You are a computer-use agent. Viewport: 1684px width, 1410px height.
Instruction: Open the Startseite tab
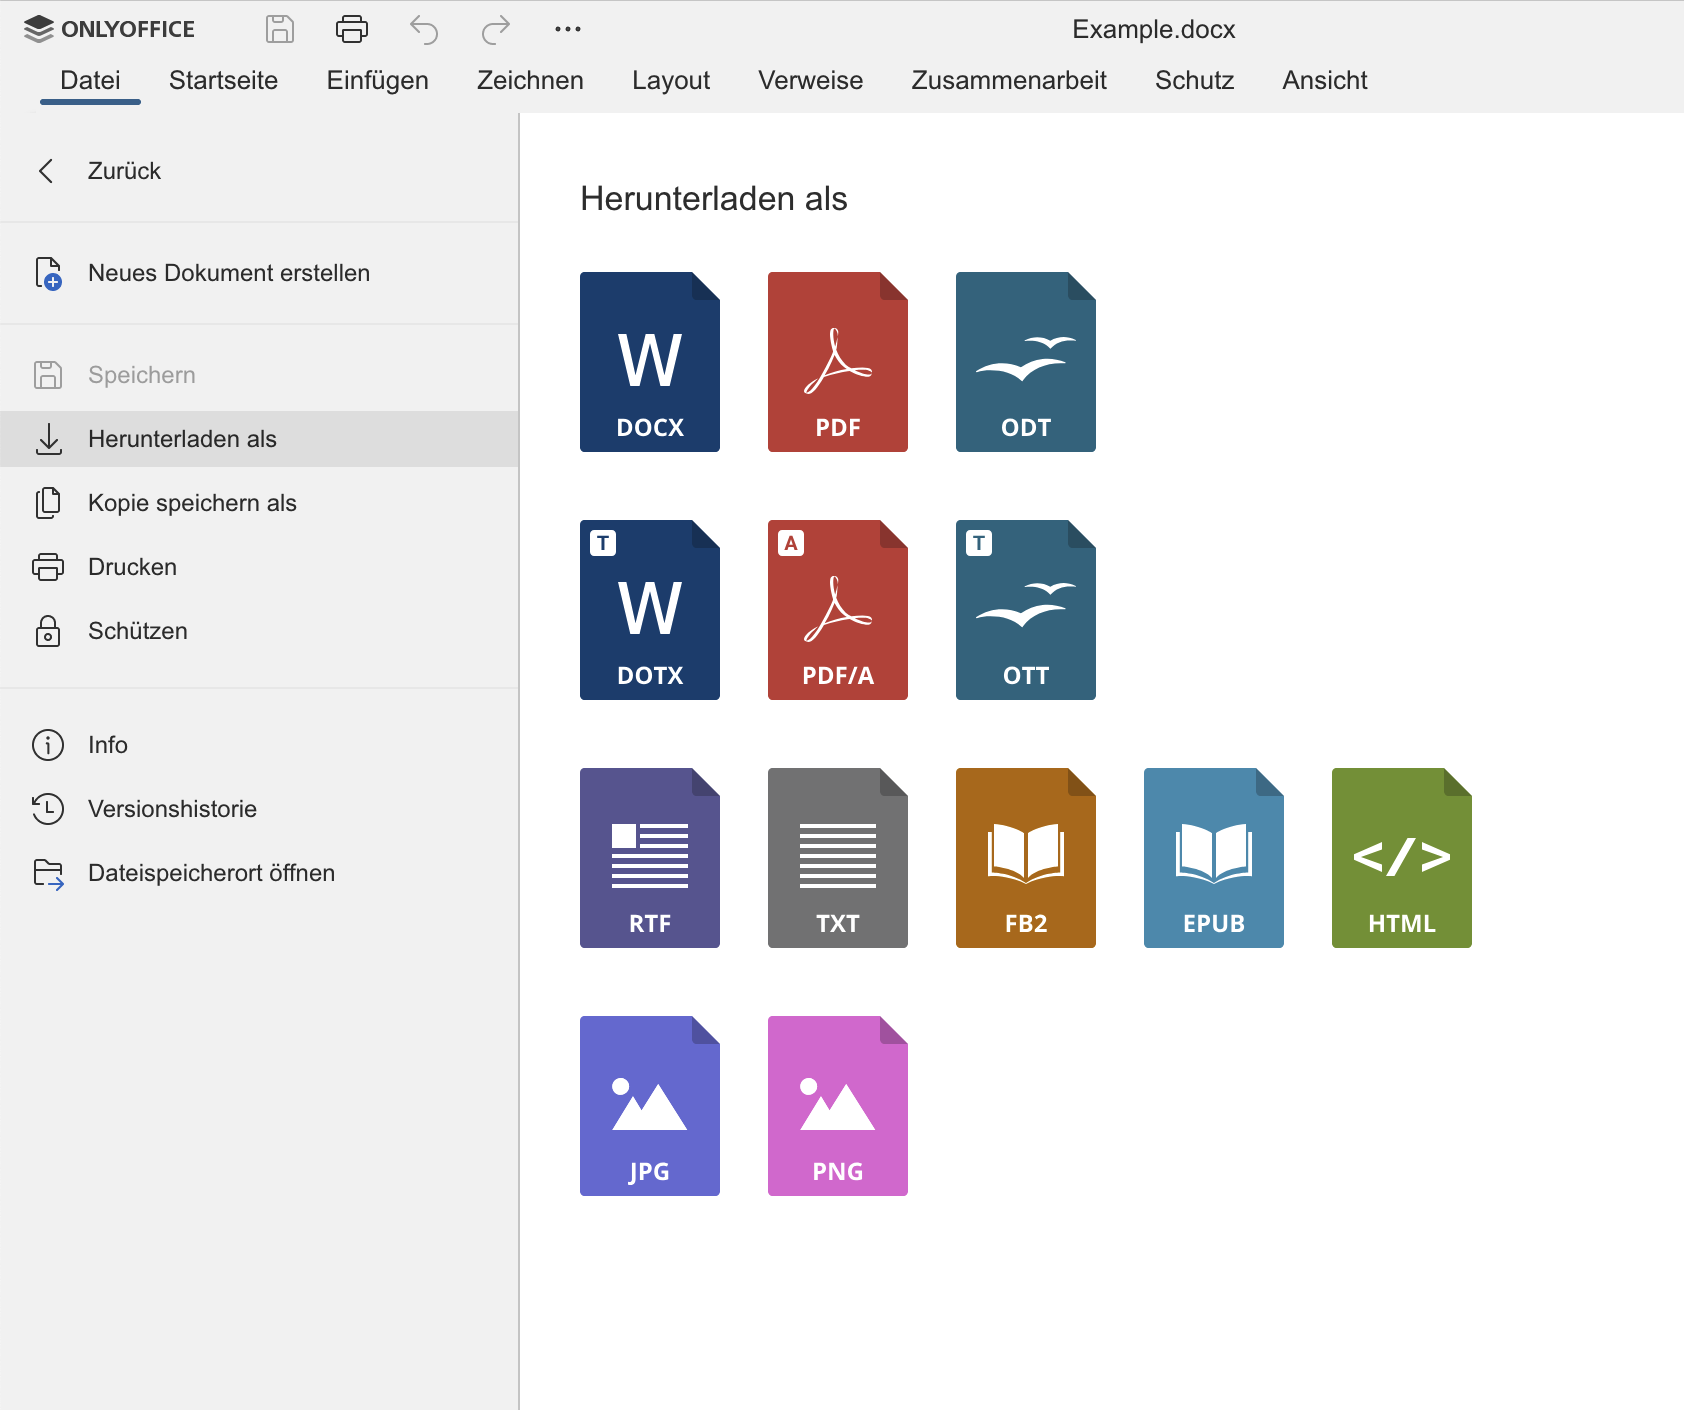coord(223,80)
